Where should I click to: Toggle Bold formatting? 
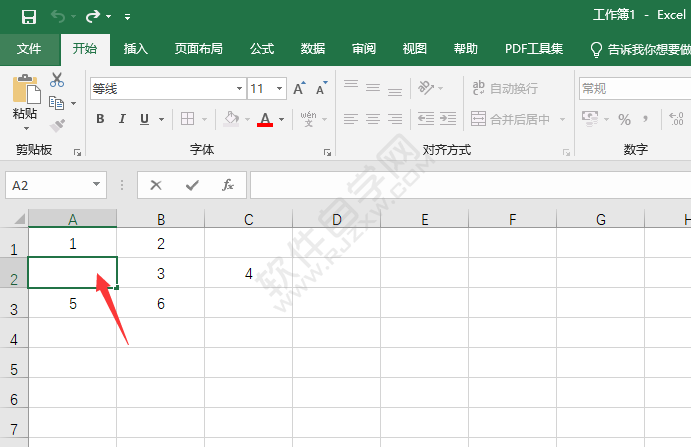pyautogui.click(x=100, y=119)
